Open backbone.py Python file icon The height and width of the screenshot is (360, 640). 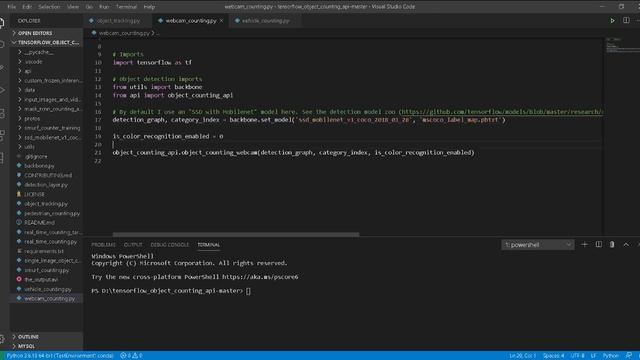point(19,166)
